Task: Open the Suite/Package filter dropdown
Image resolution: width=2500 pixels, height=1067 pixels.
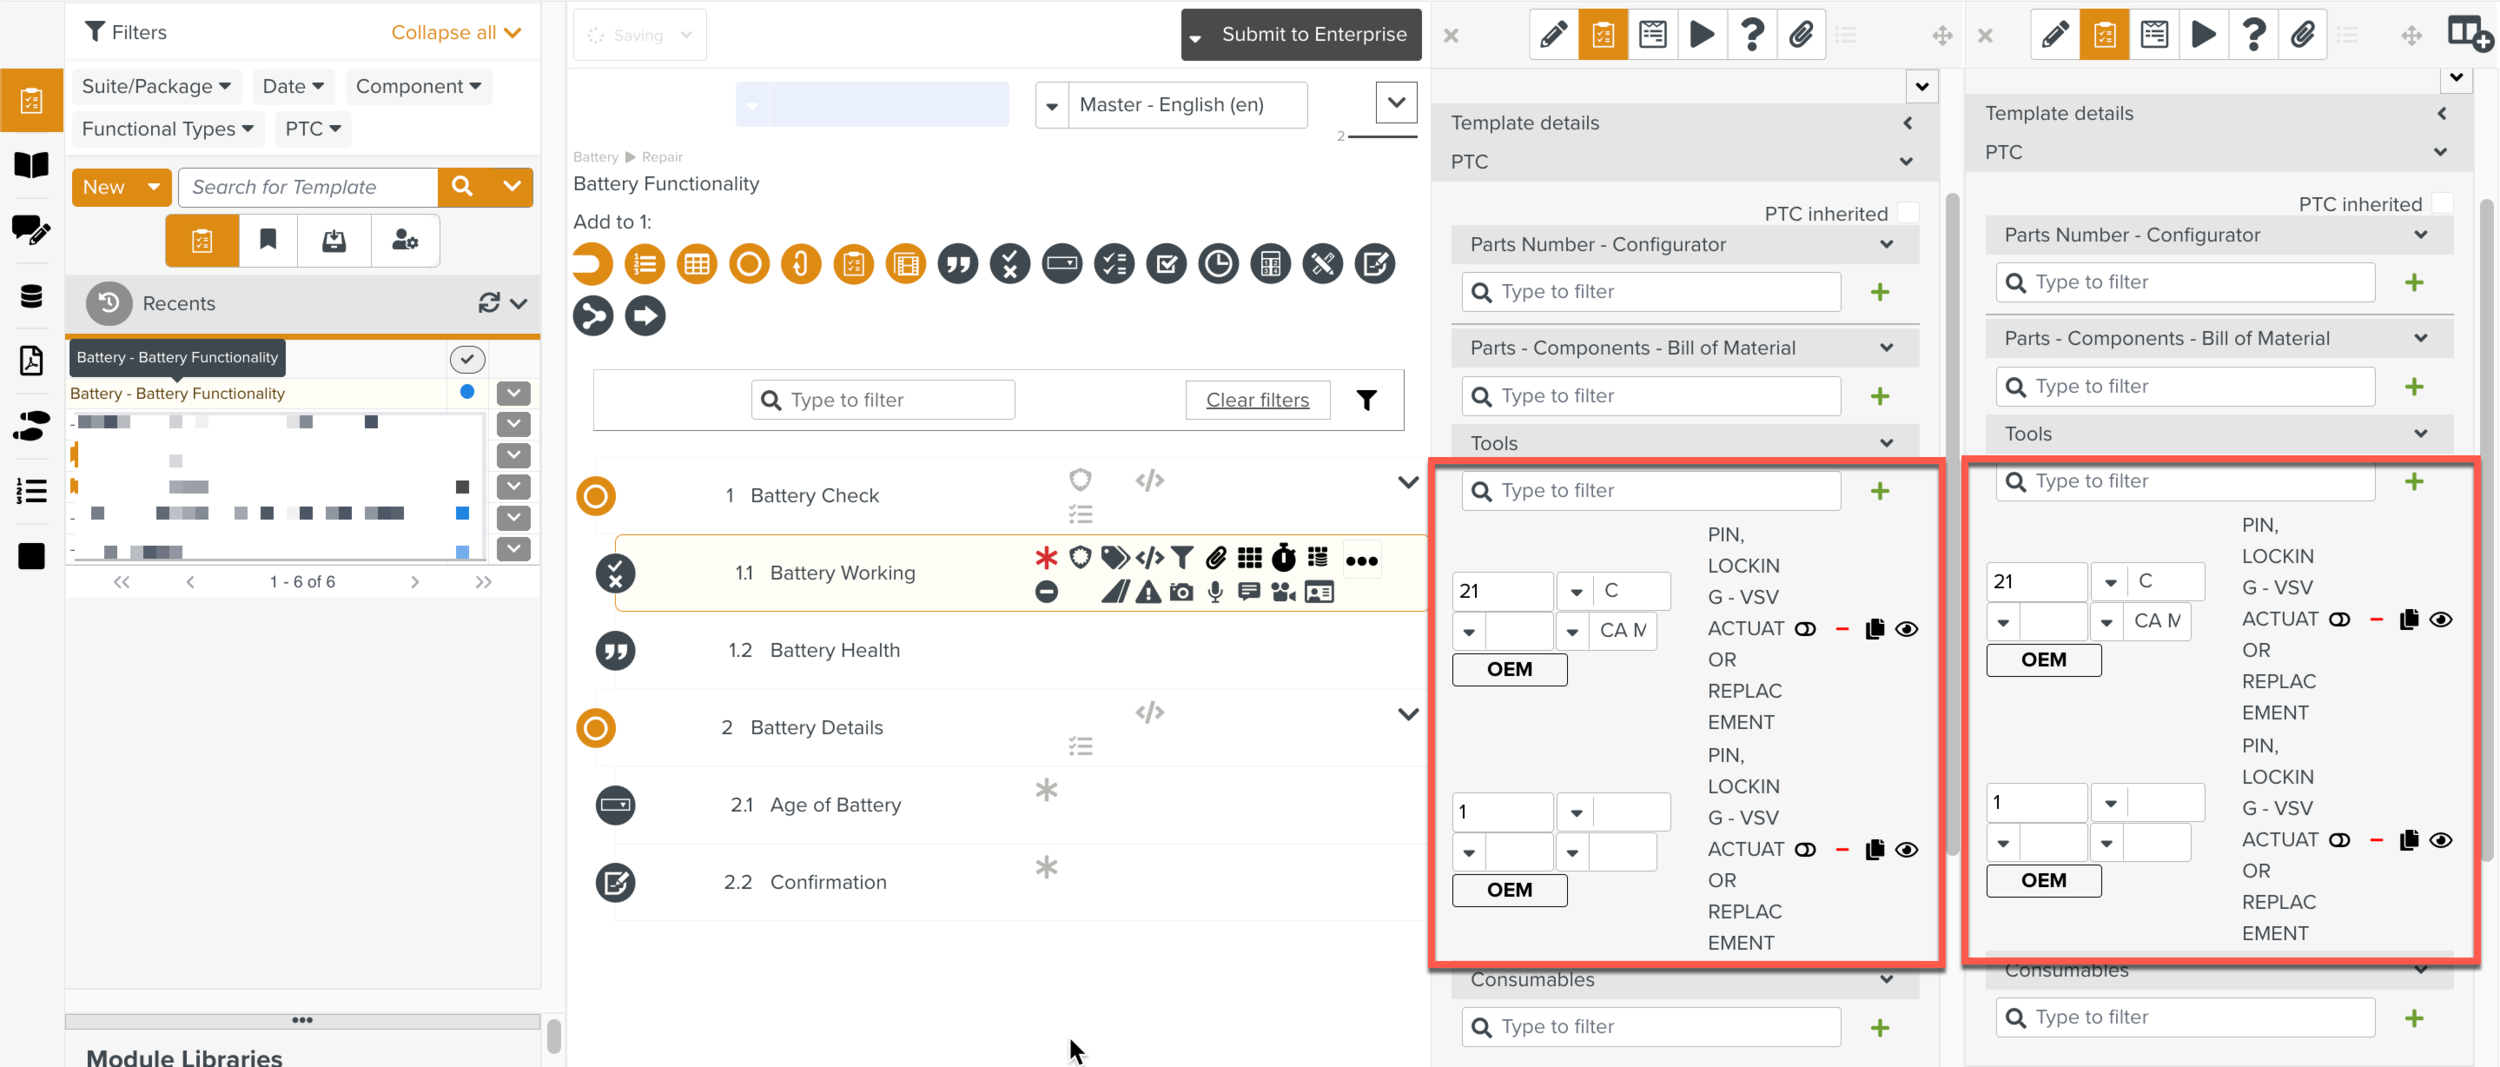Action: pos(156,86)
